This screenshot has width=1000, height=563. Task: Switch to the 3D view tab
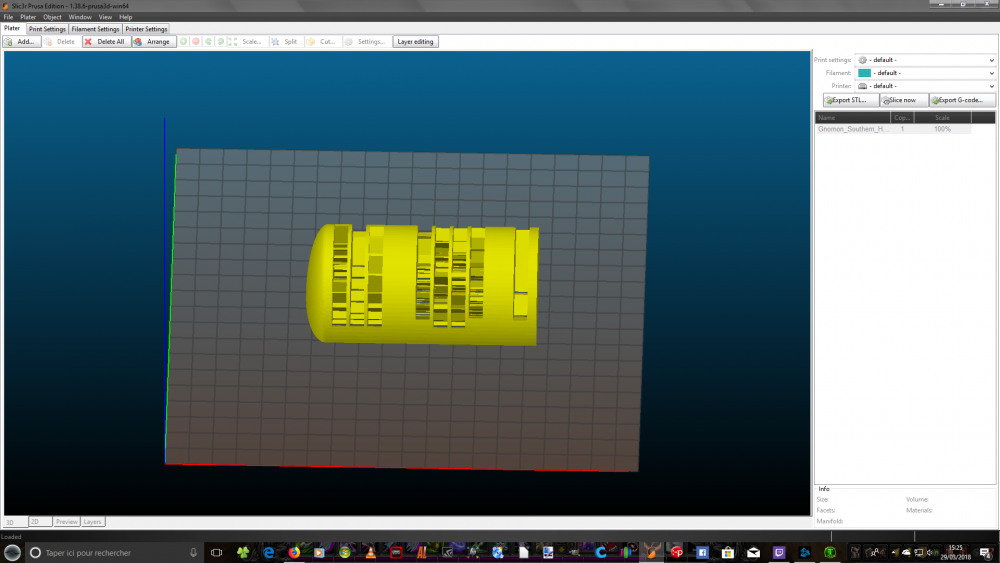pyautogui.click(x=15, y=522)
